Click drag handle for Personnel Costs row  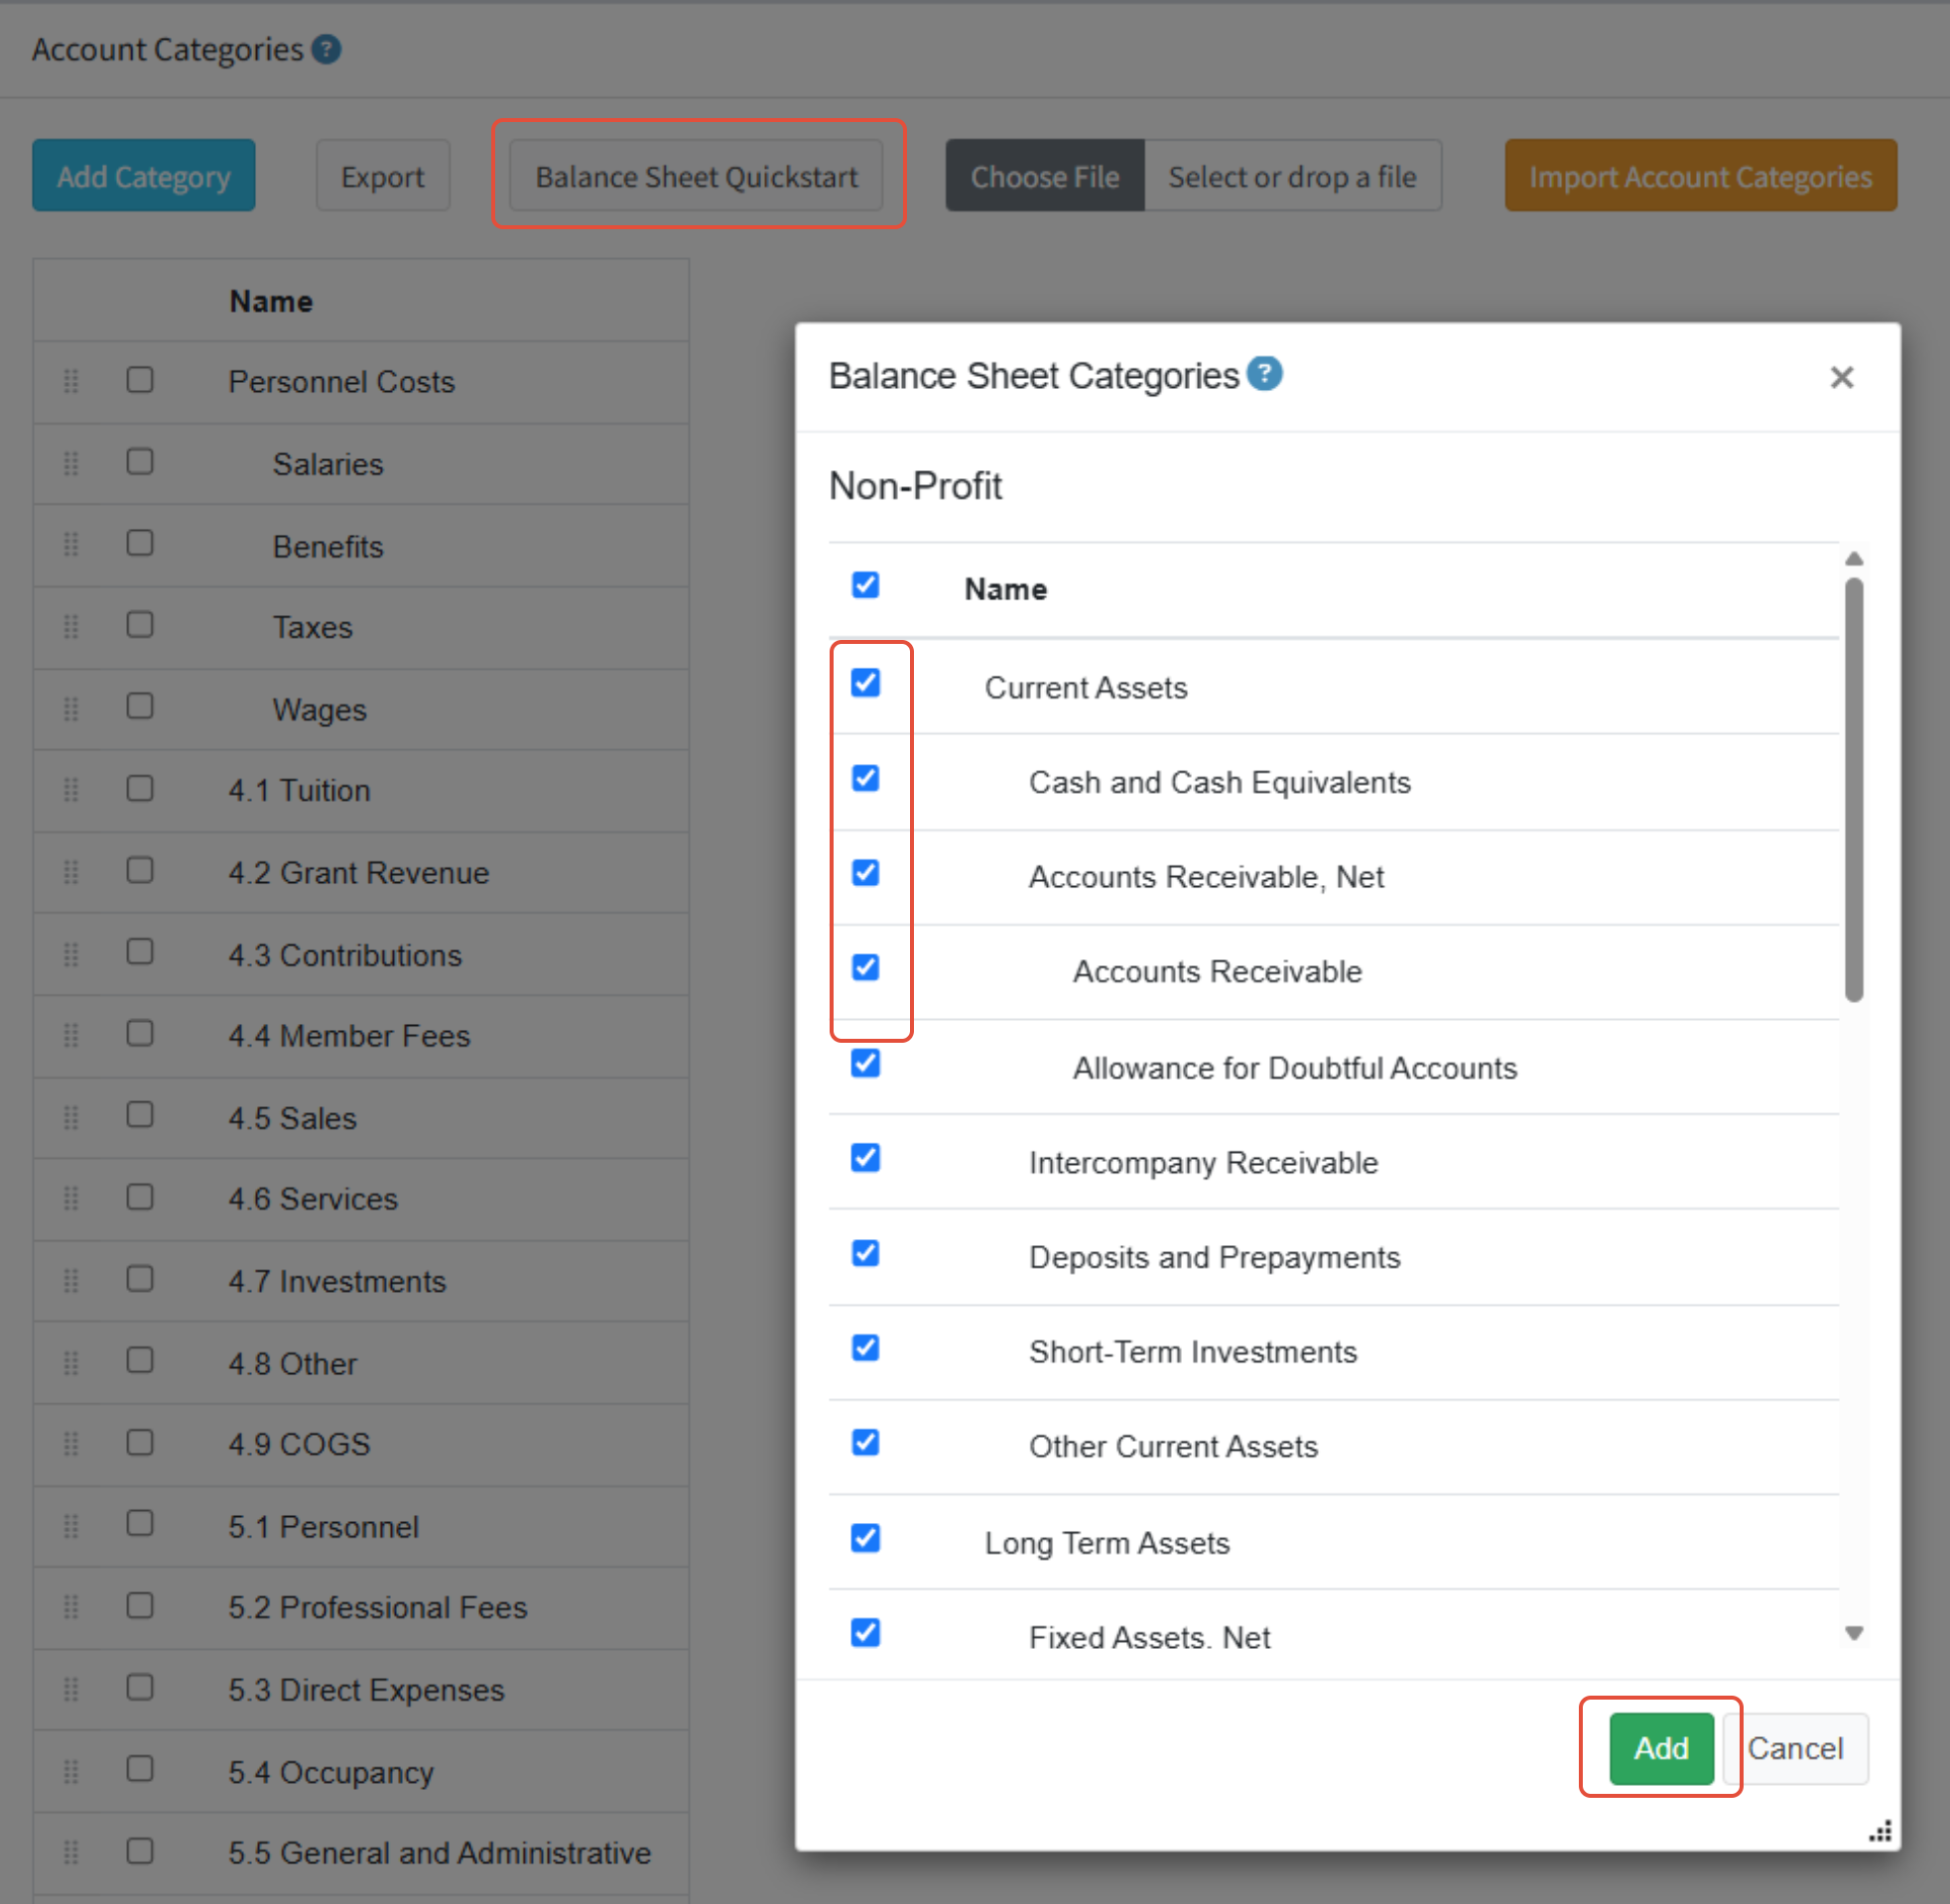click(71, 381)
